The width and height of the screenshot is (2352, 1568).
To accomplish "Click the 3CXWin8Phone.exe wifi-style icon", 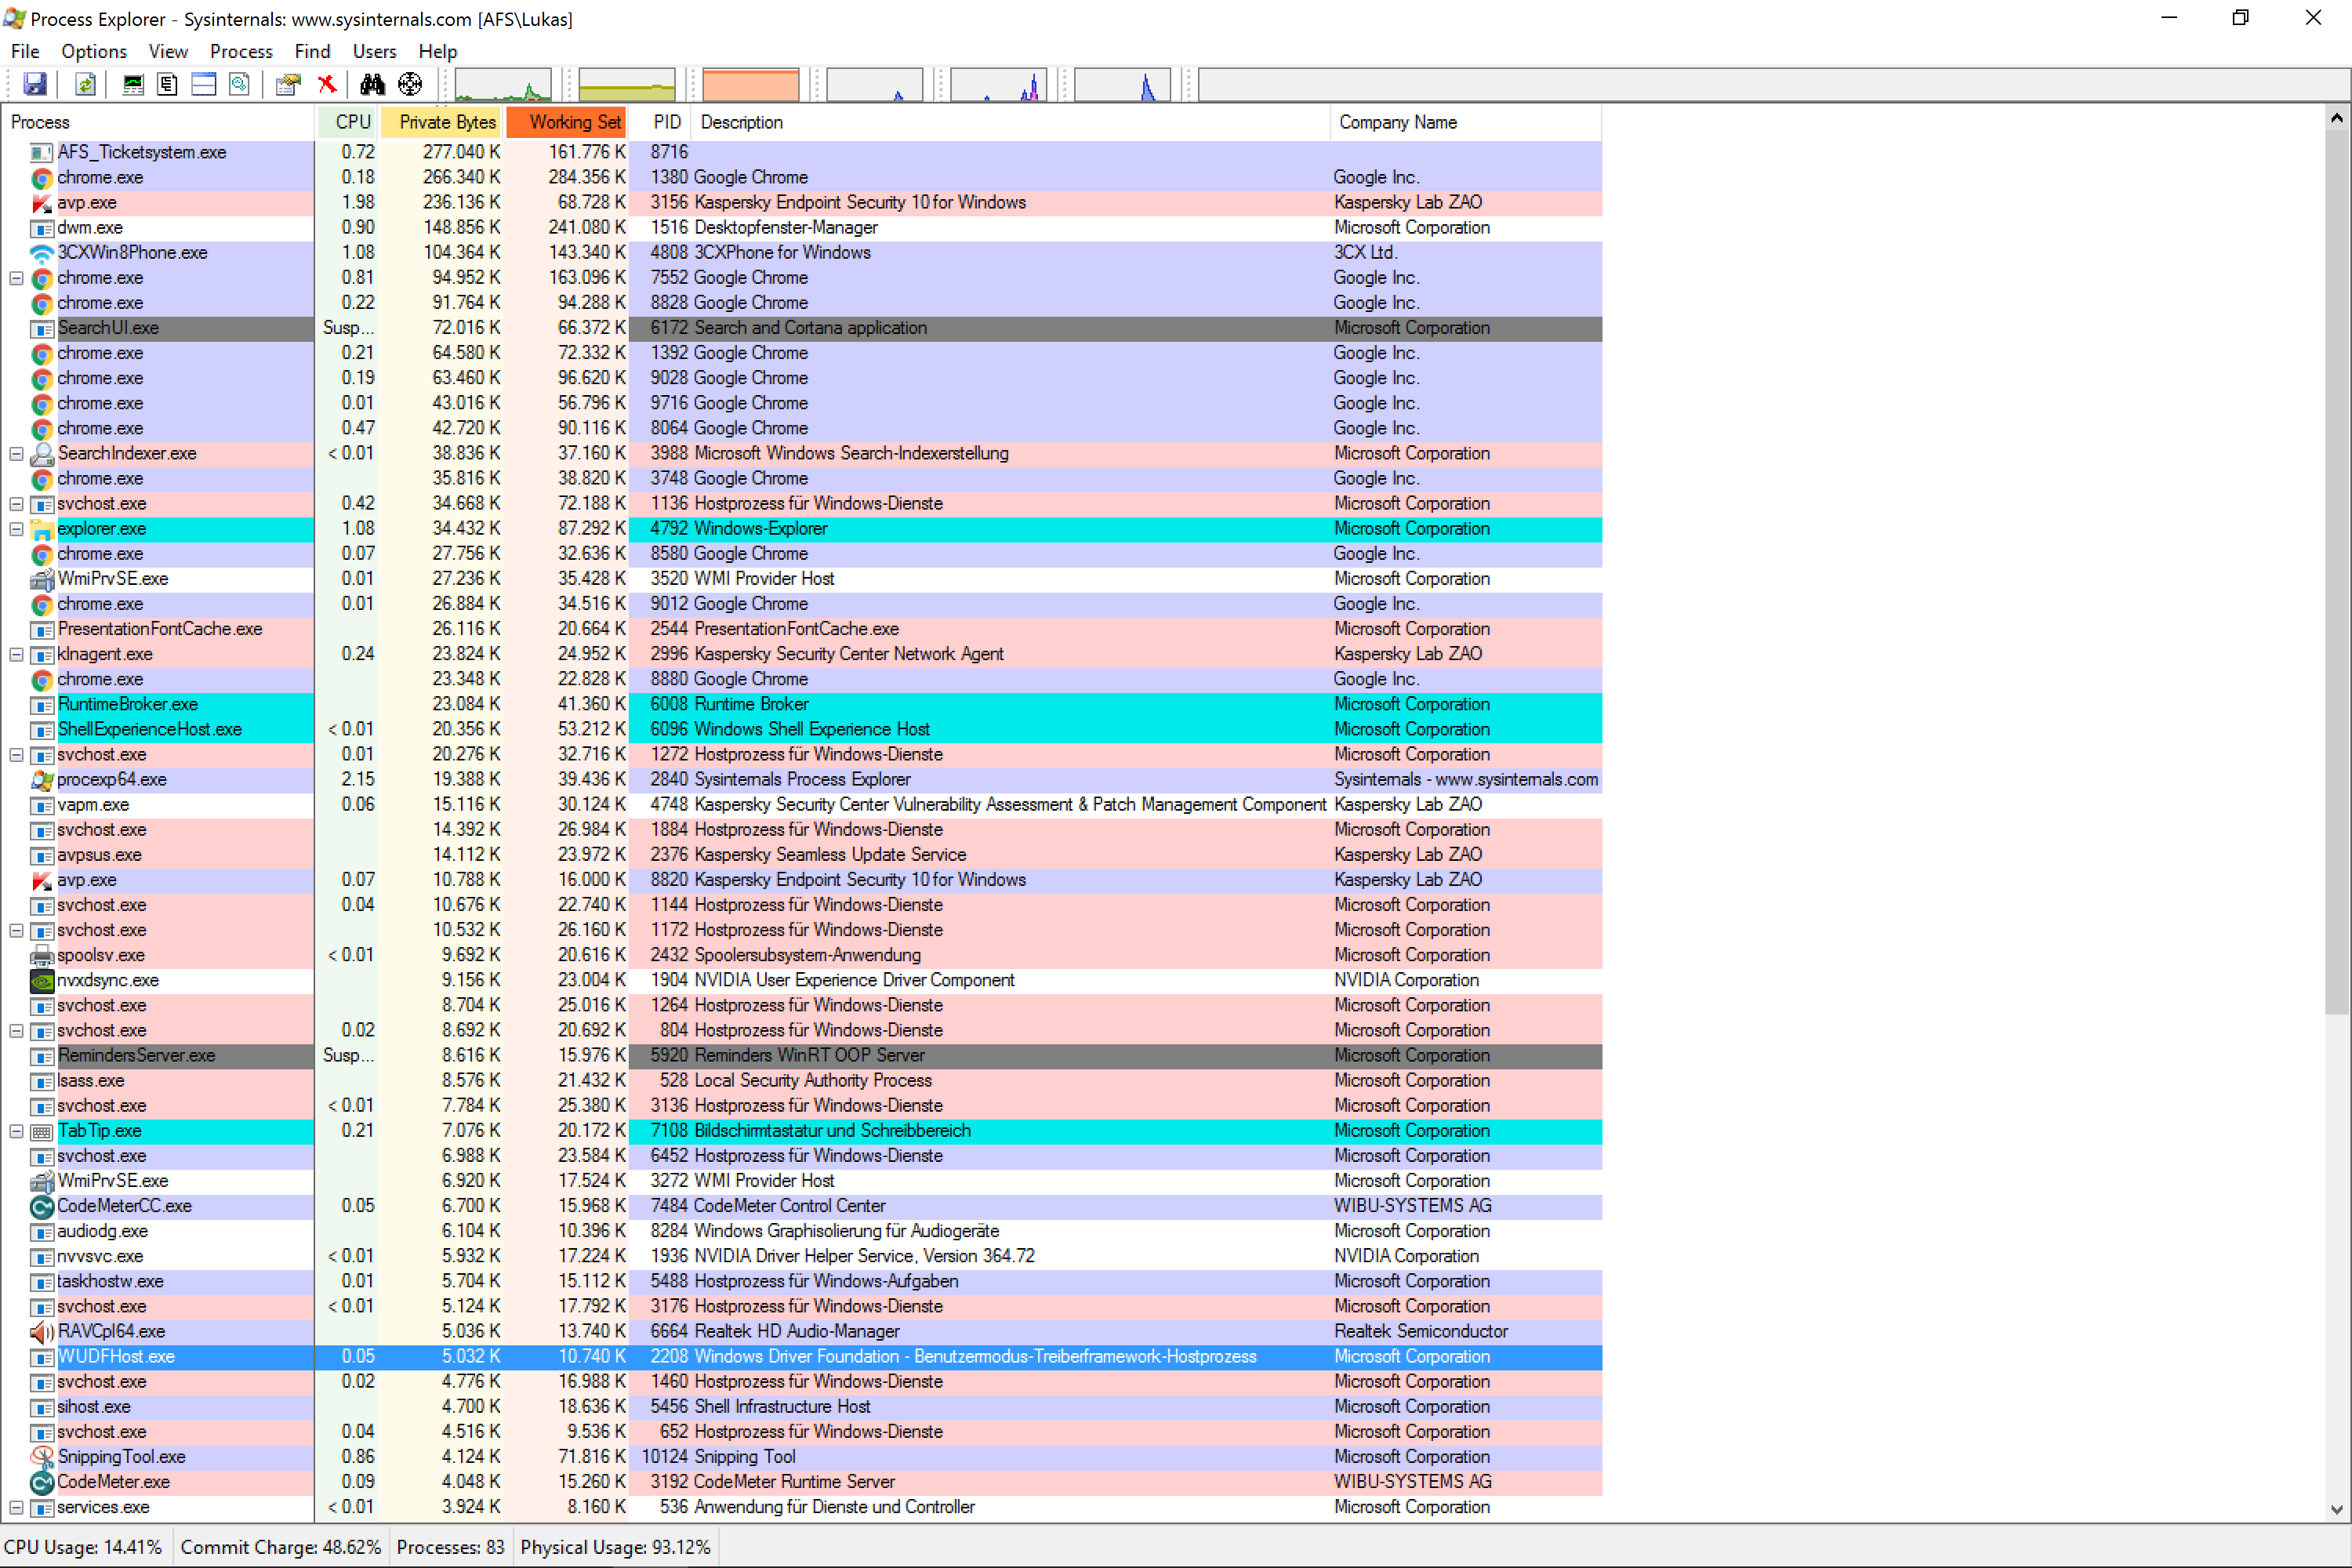I will click(x=42, y=253).
